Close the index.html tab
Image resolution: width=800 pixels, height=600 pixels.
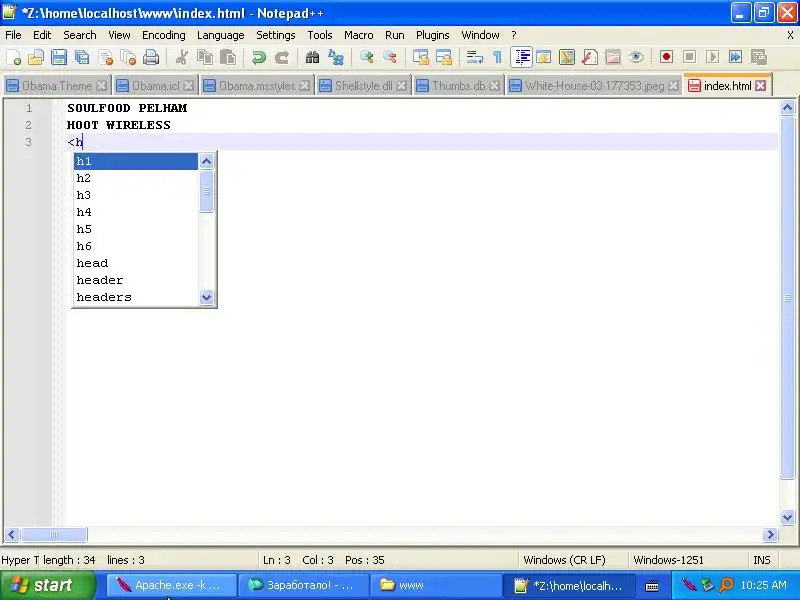[x=761, y=86]
